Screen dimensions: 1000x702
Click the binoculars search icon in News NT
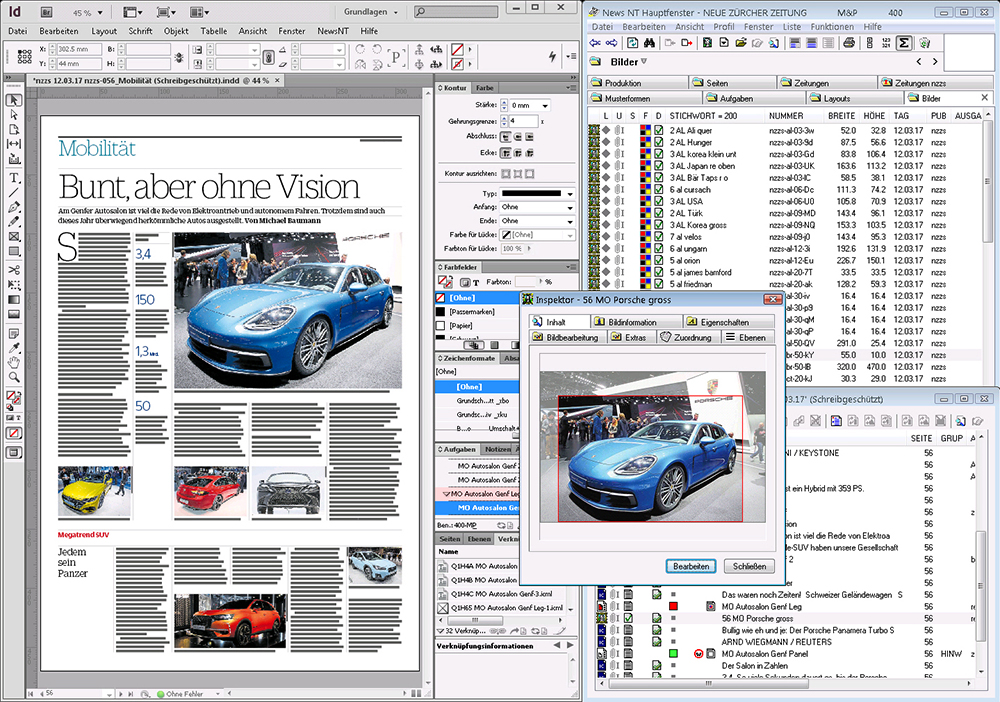click(649, 43)
